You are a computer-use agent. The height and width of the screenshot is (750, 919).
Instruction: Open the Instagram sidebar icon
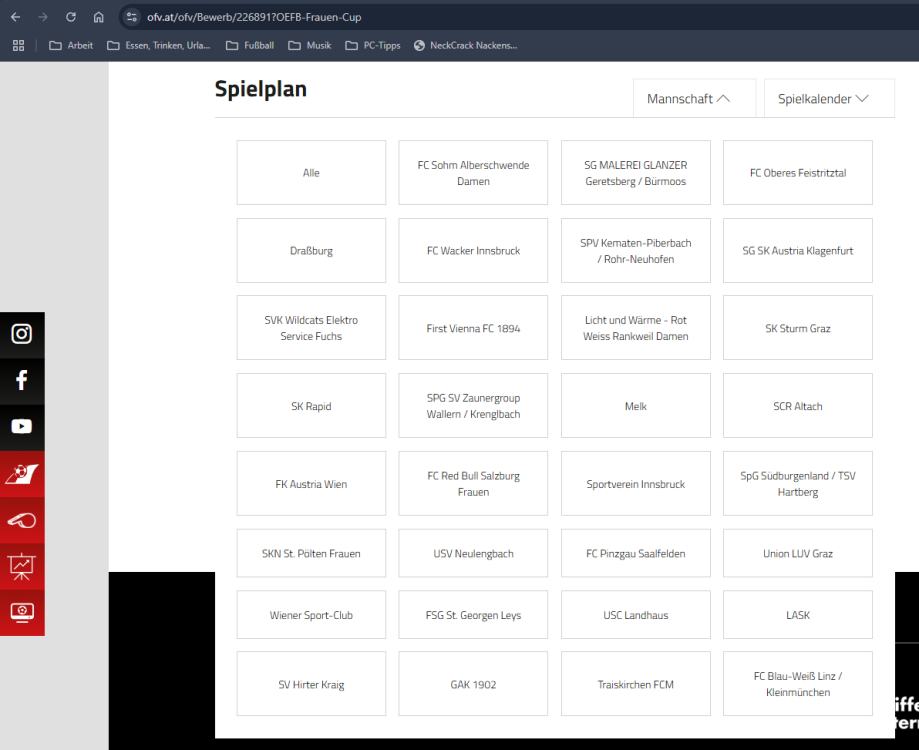[21, 334]
